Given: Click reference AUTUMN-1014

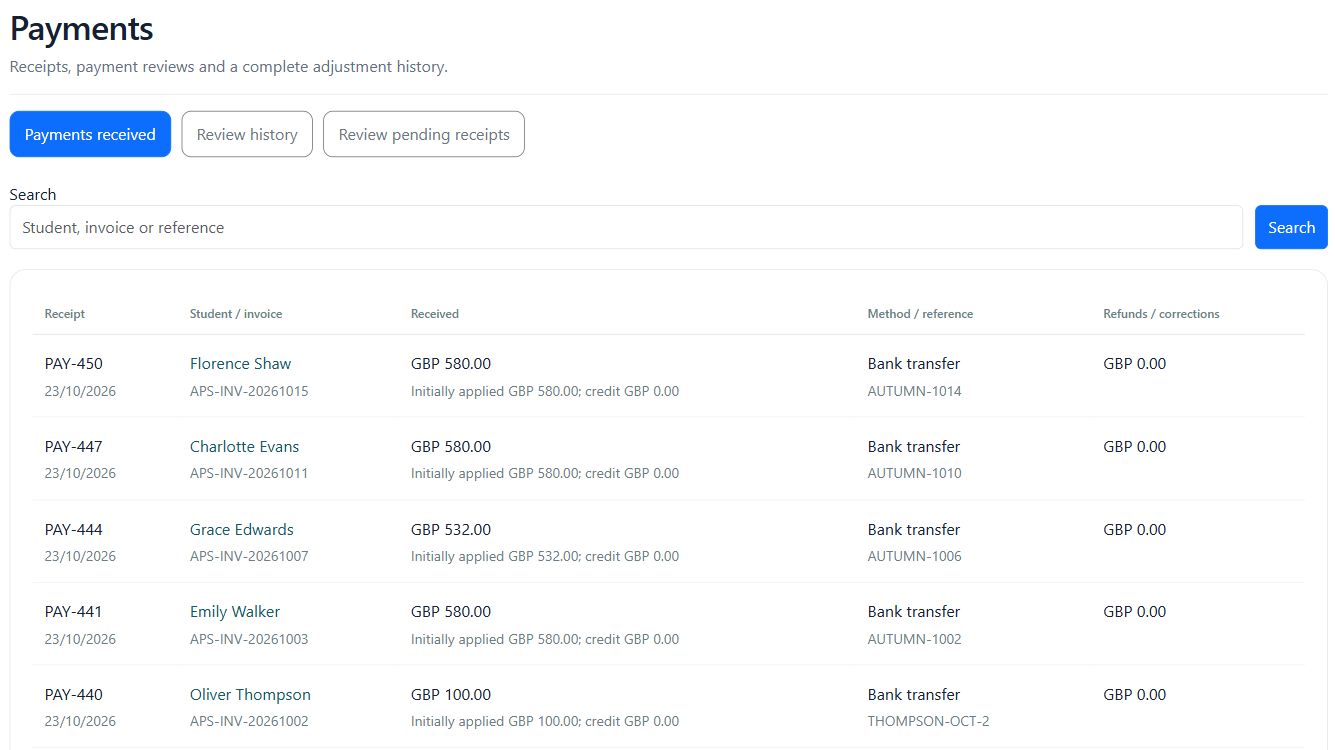Looking at the screenshot, I should [x=915, y=391].
